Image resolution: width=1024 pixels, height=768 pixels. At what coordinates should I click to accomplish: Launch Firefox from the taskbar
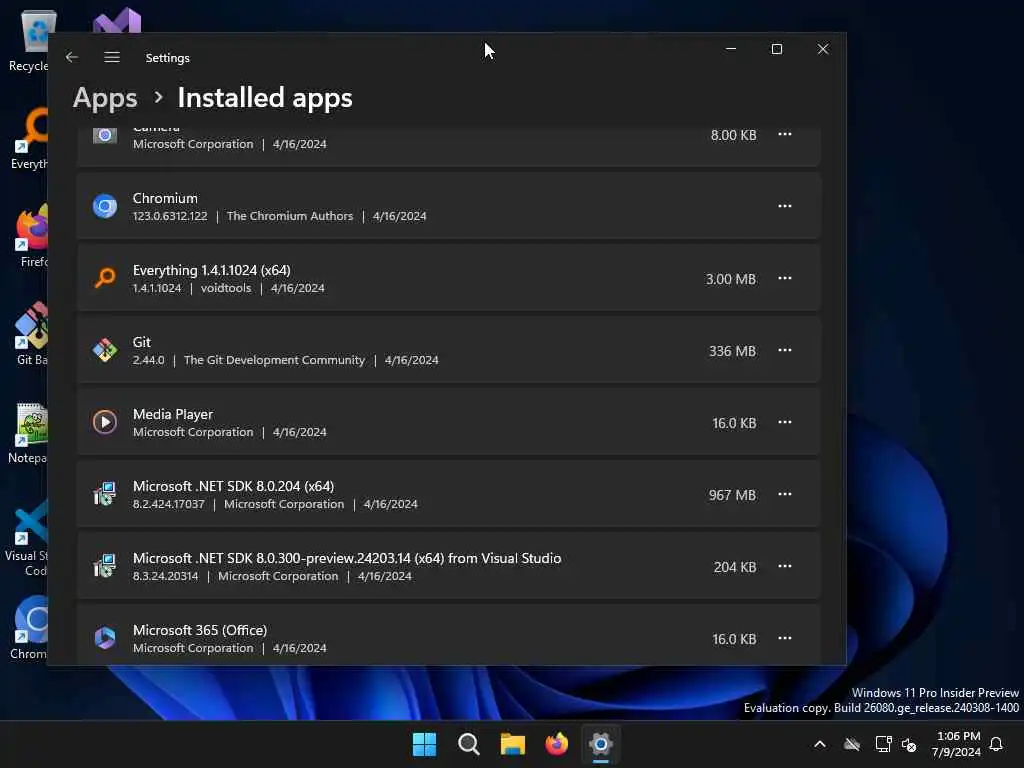point(556,744)
